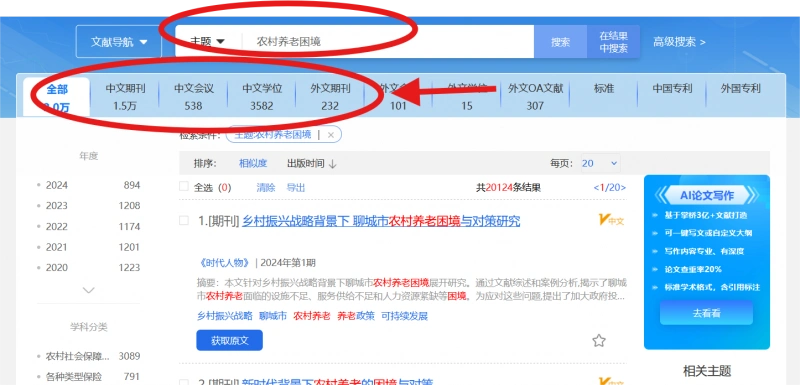Click the 在结果中搜索 button
This screenshot has width=800, height=385.
(613, 42)
